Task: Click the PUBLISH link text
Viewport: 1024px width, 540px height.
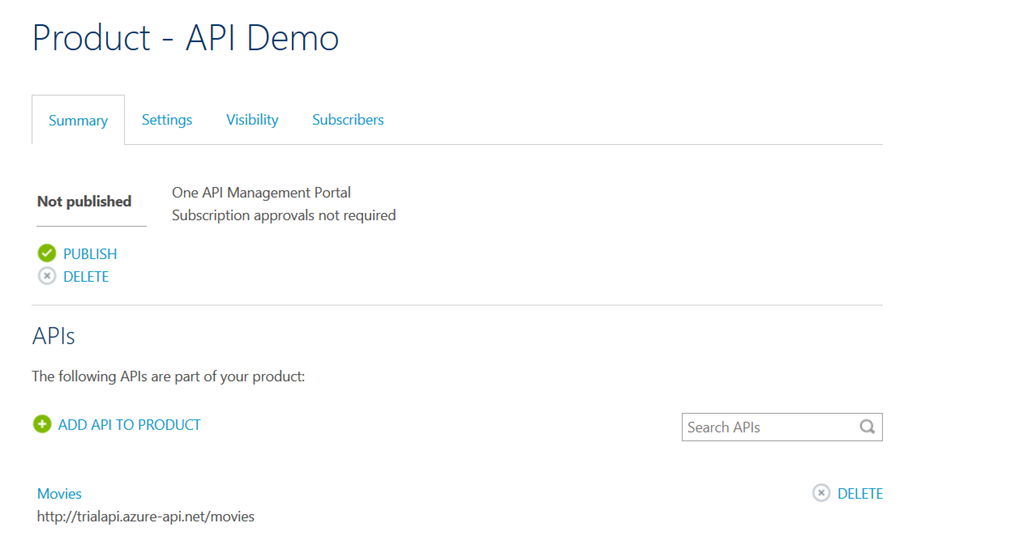Action: [x=90, y=254]
